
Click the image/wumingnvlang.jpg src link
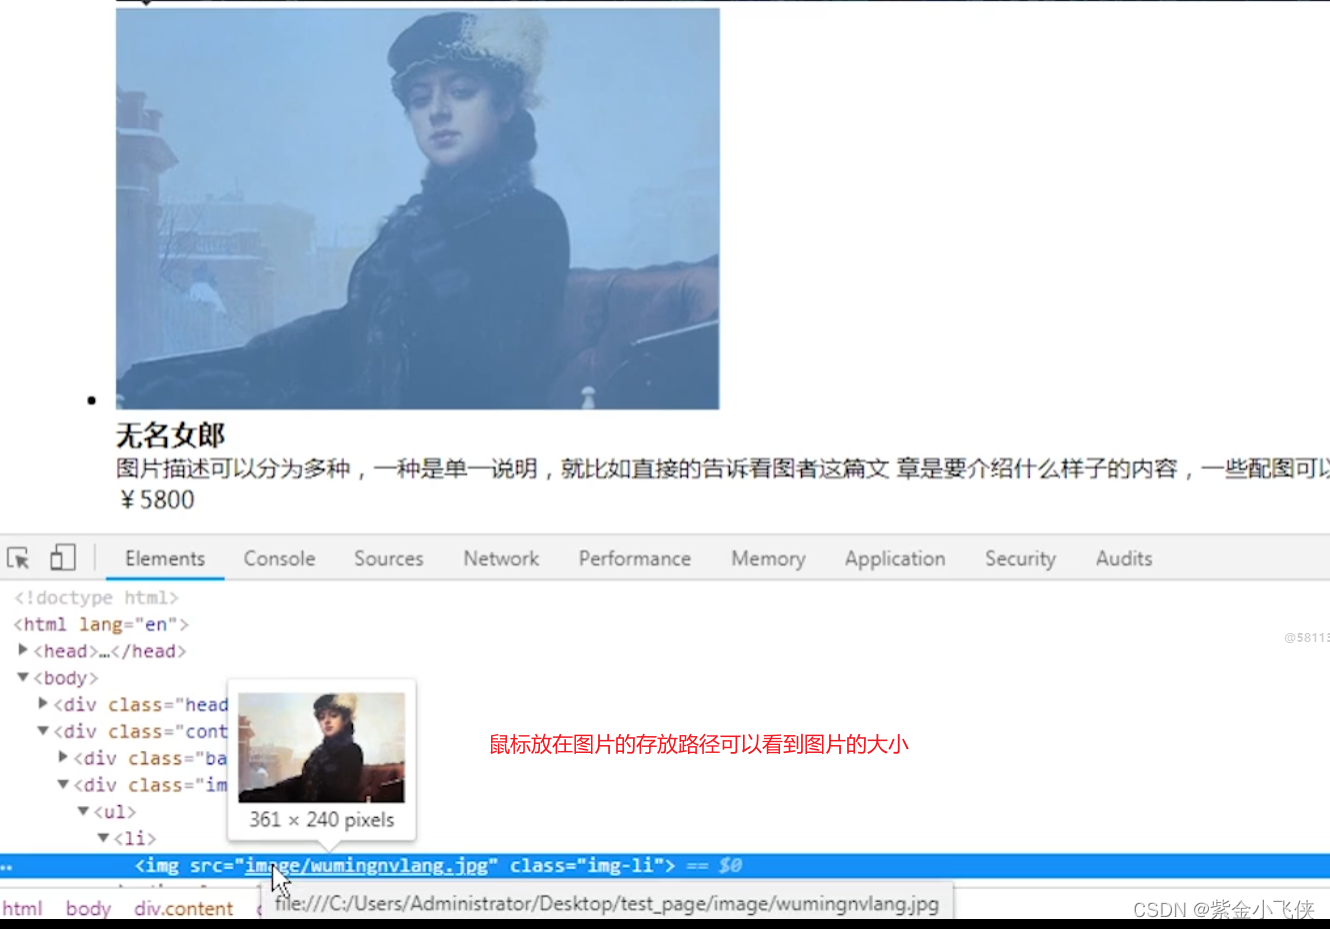(x=366, y=866)
